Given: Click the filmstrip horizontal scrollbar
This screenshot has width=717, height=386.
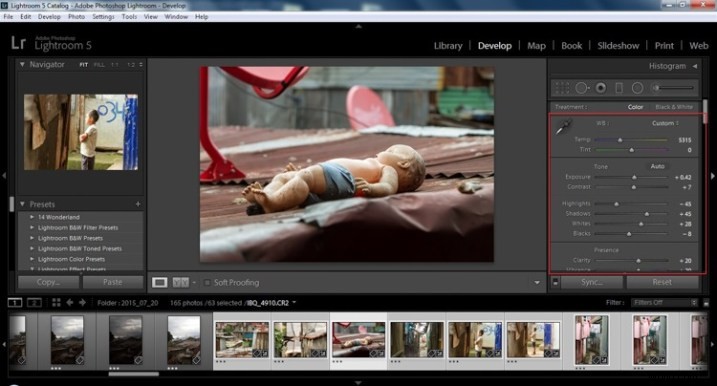Looking at the screenshot, I should coord(134,374).
